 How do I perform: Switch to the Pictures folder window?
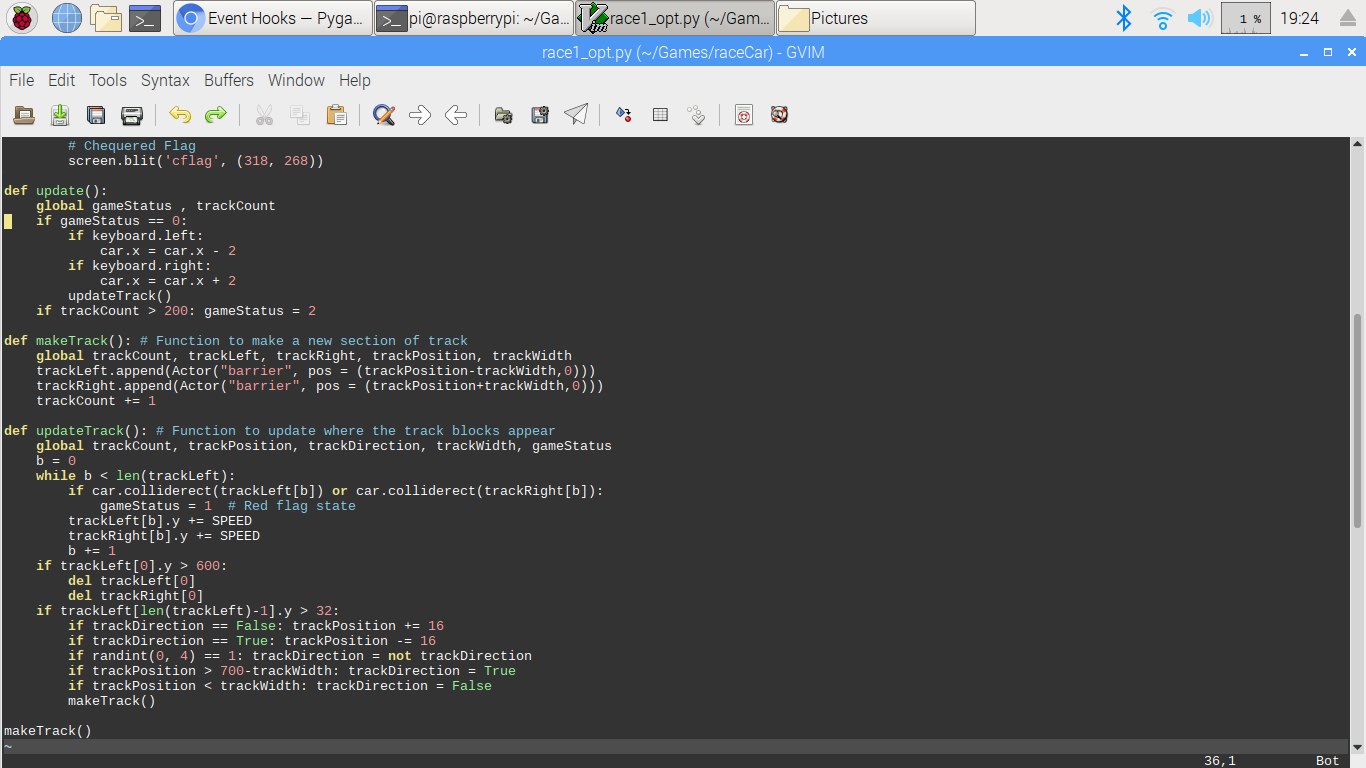pyautogui.click(x=876, y=18)
